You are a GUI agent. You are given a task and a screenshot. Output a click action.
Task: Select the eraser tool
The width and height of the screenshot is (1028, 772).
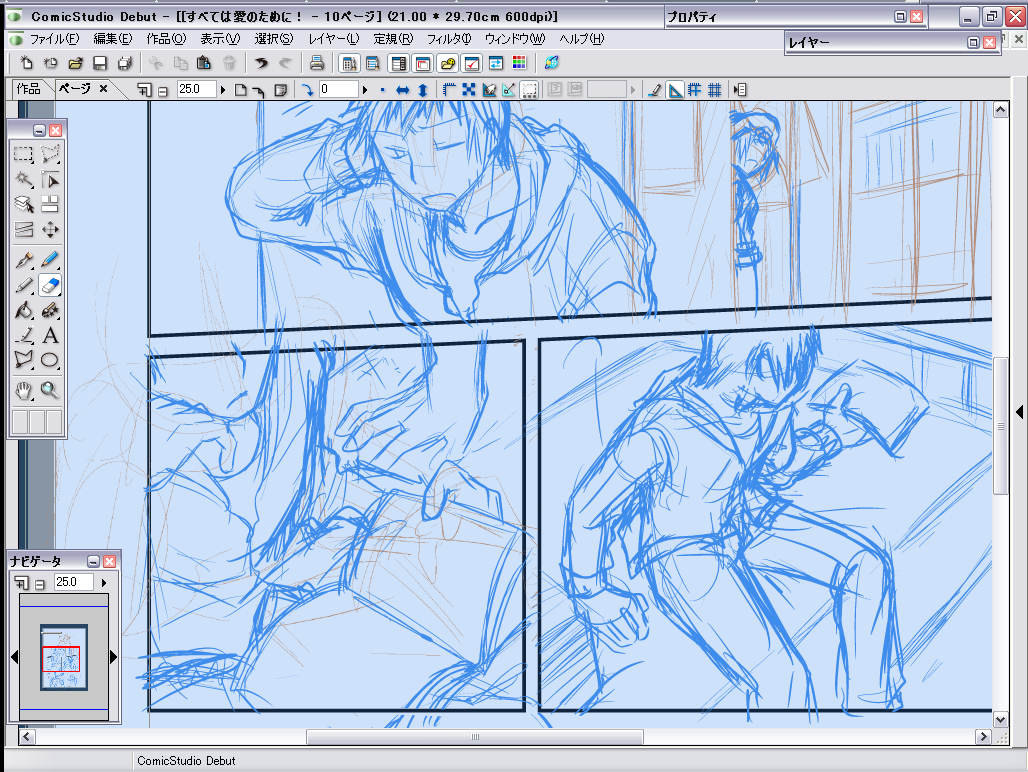50,285
